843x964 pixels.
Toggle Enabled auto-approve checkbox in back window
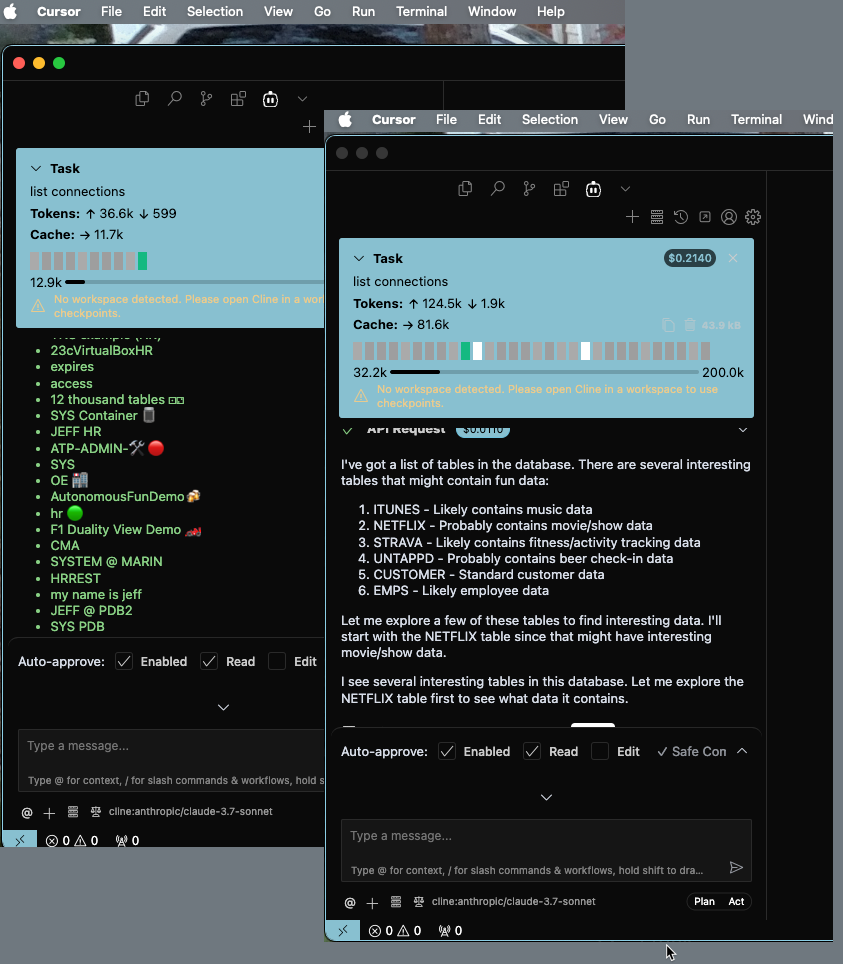pos(124,662)
